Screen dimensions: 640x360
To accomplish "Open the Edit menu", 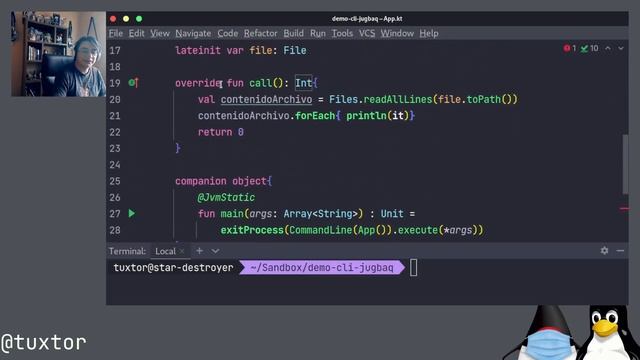I will [x=136, y=33].
